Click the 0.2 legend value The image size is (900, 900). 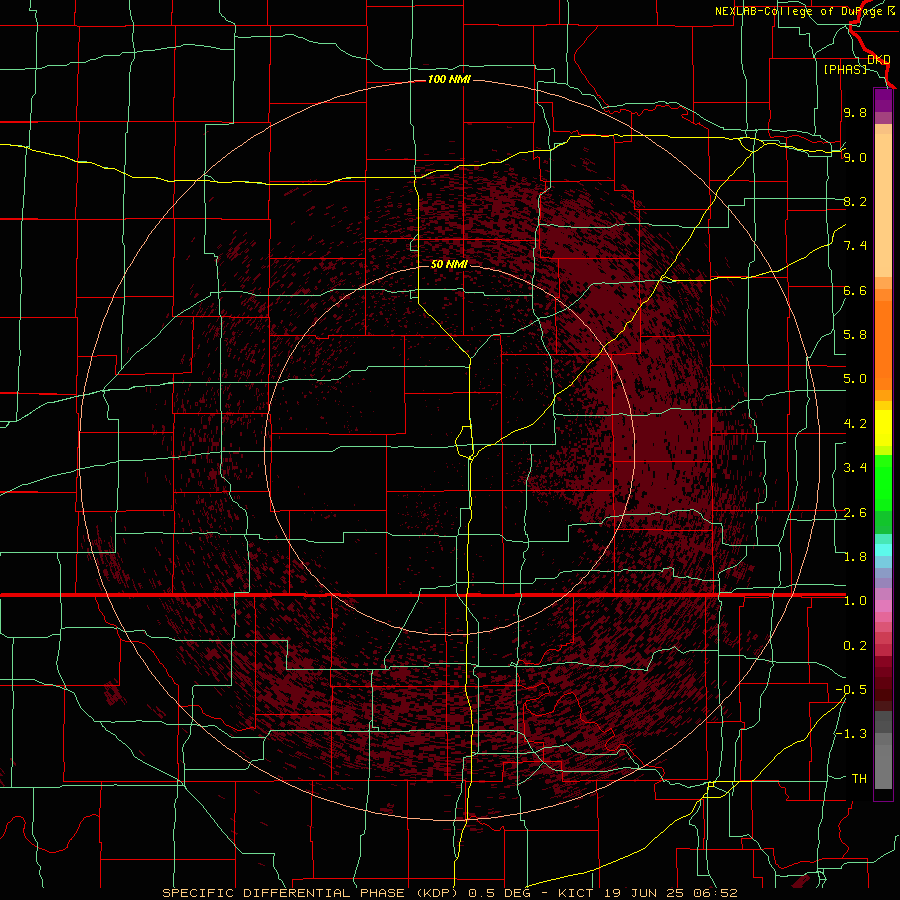coord(855,646)
